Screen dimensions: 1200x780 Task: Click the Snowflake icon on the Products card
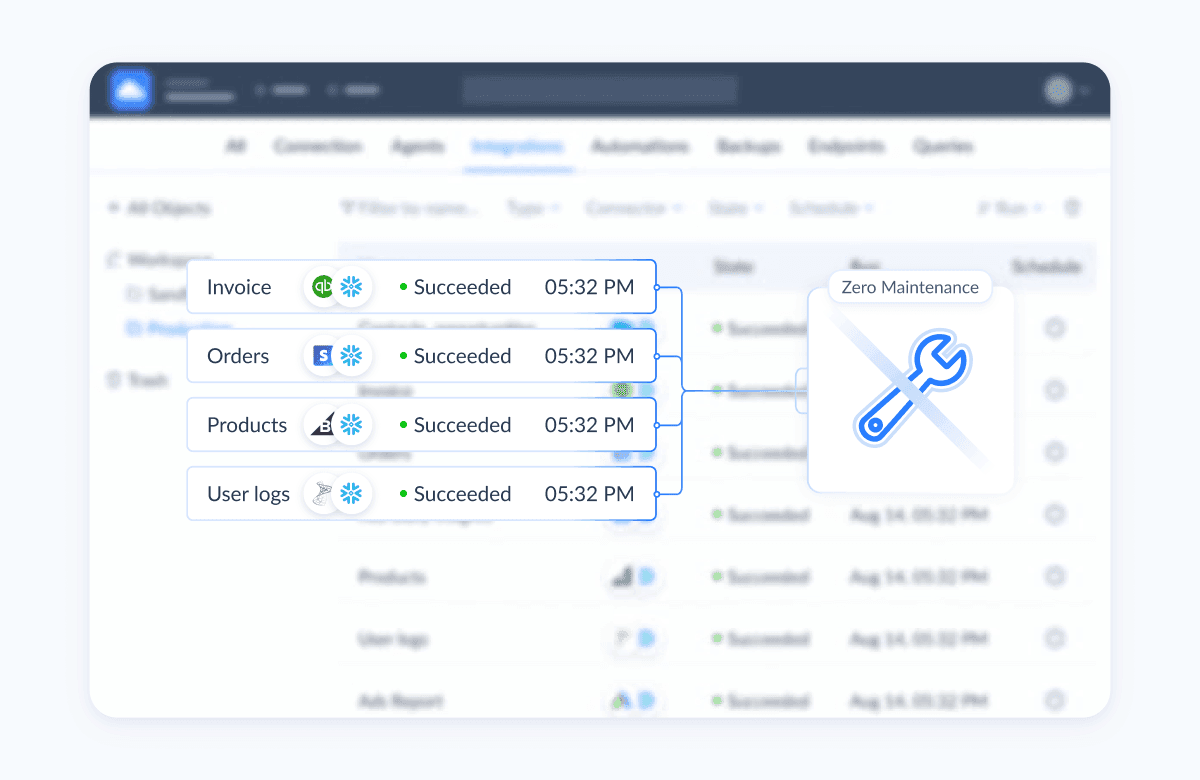point(351,425)
